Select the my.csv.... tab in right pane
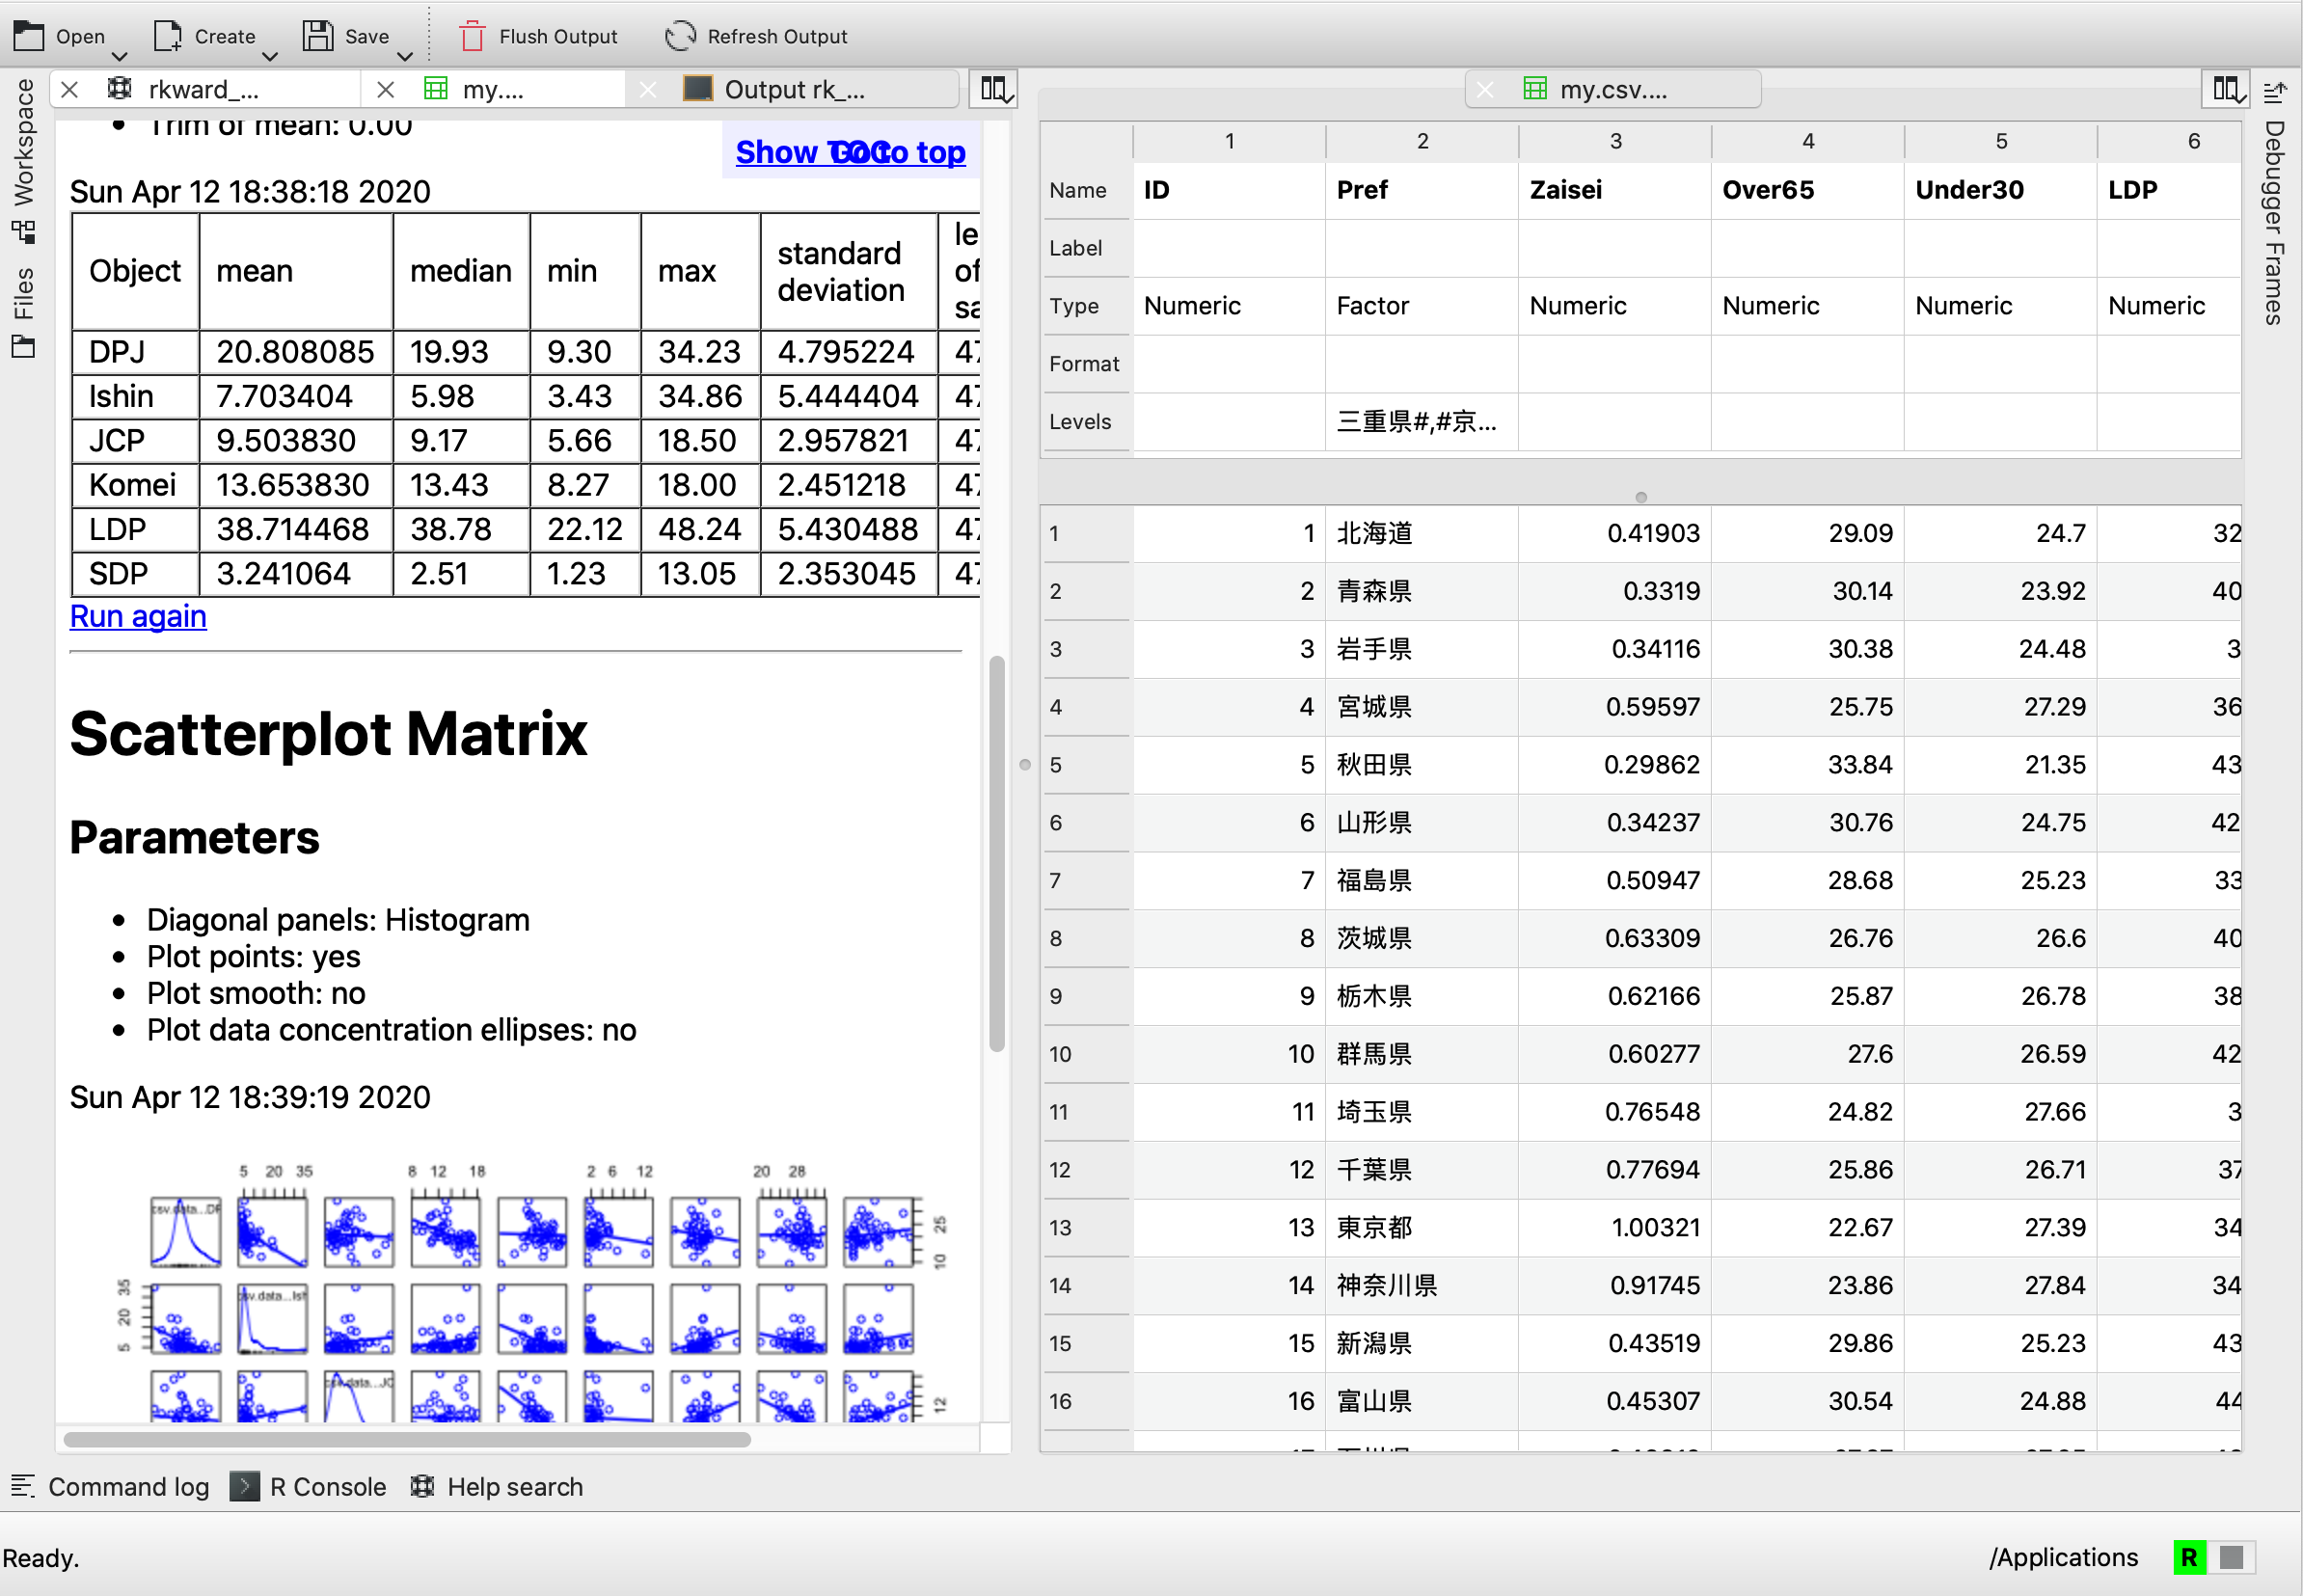Screen dimensions: 2303x1596 1613,89
